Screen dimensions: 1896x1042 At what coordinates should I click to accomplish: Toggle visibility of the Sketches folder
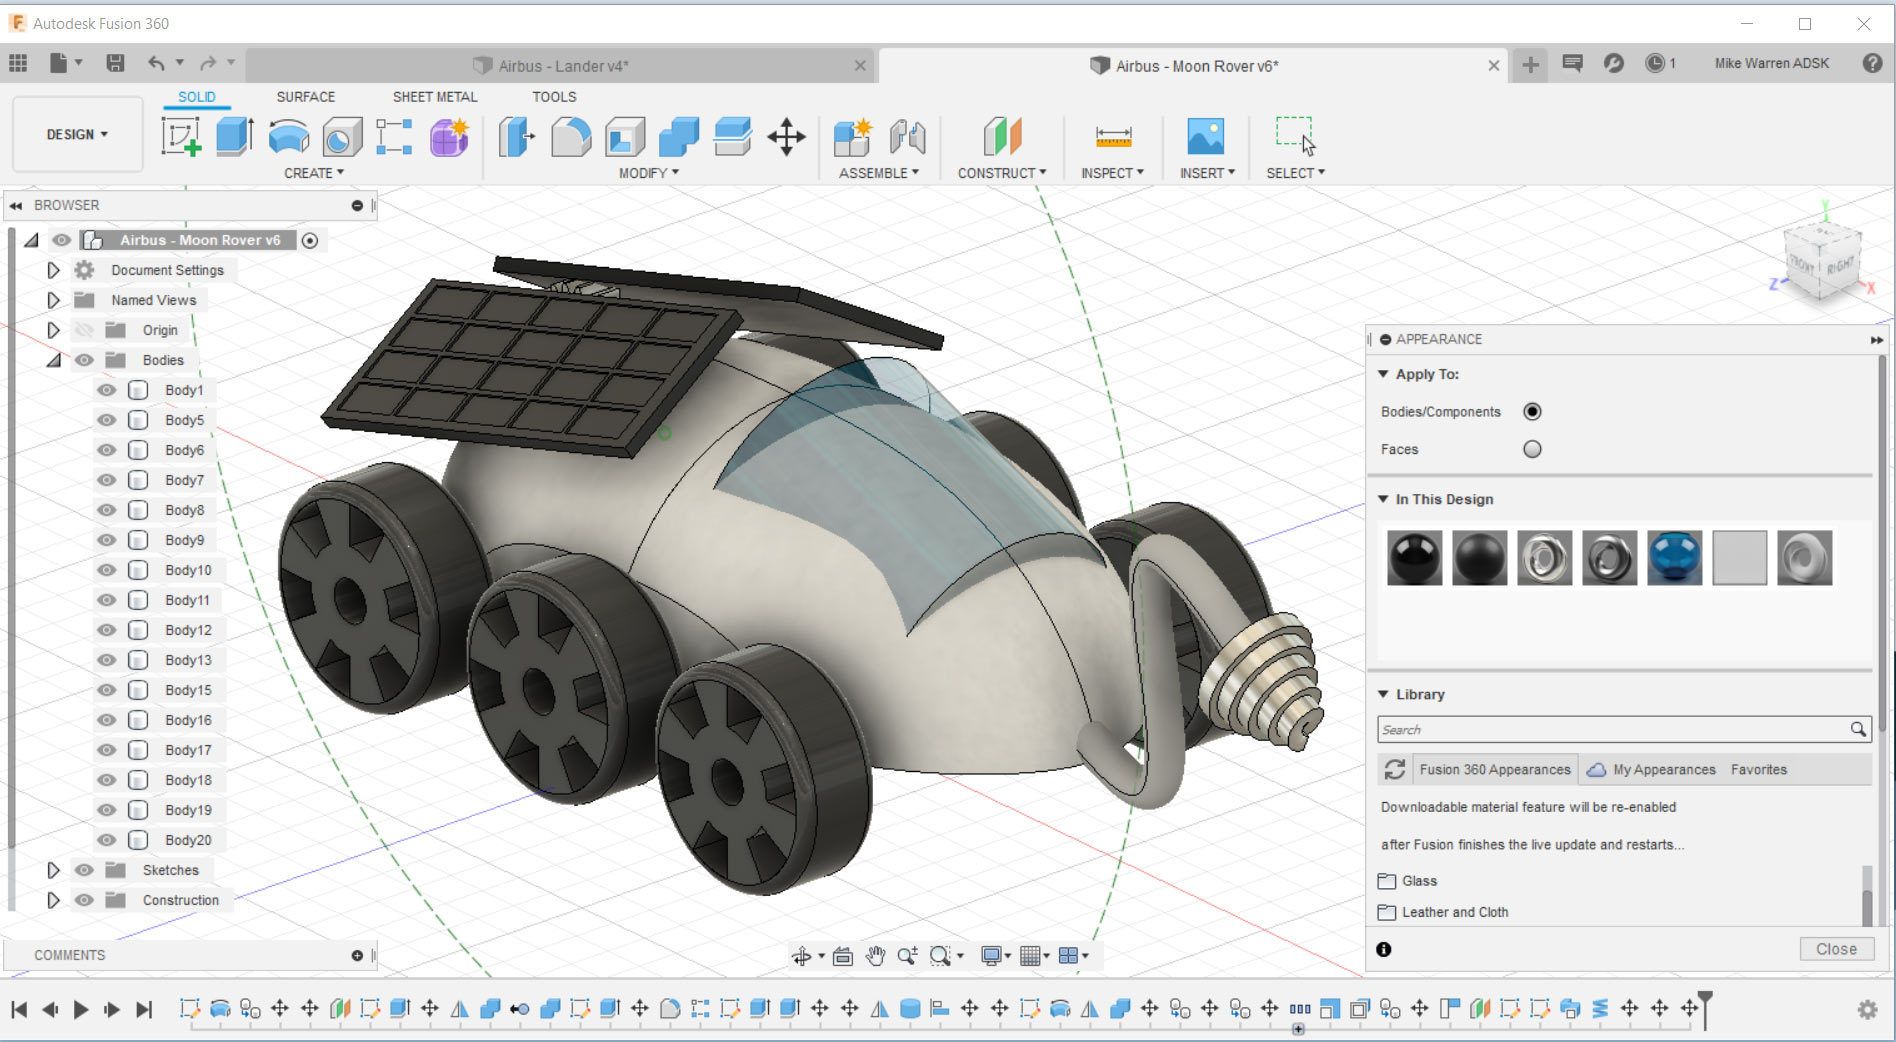click(84, 870)
